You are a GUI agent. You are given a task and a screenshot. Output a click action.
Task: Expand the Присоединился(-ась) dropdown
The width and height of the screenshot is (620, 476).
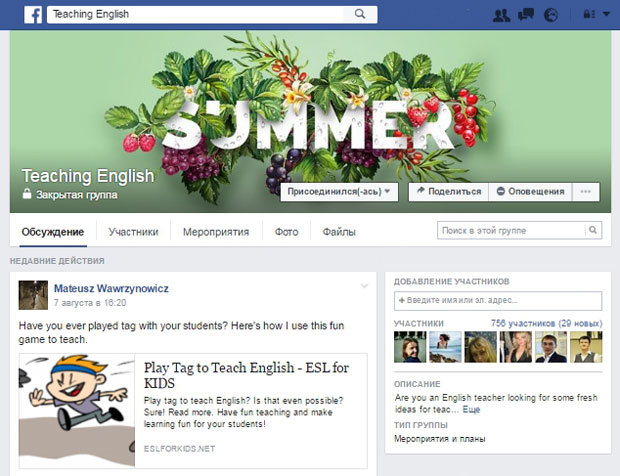click(339, 192)
